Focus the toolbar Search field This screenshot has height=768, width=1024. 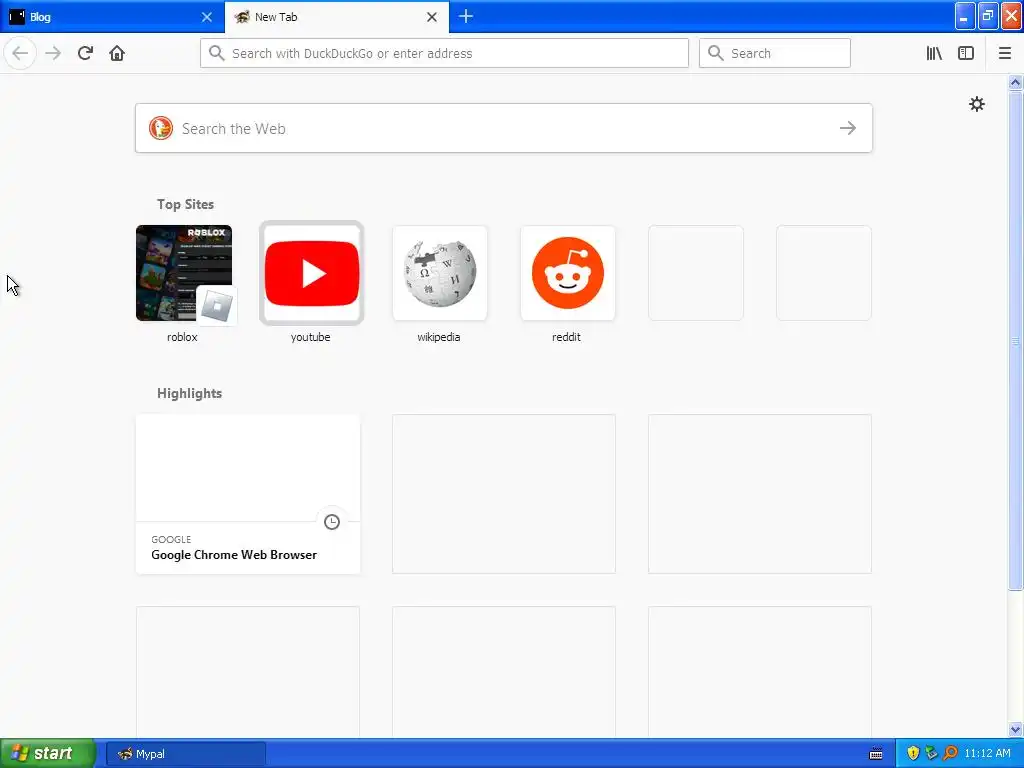[775, 53]
